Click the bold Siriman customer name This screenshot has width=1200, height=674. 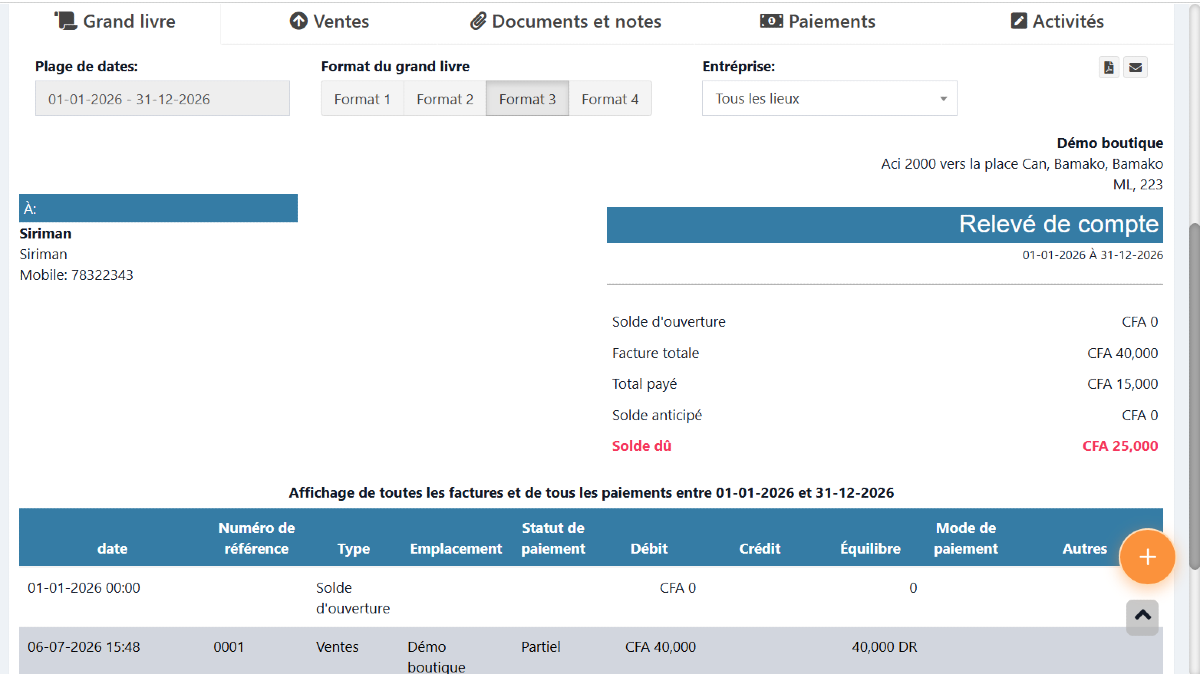tap(46, 234)
